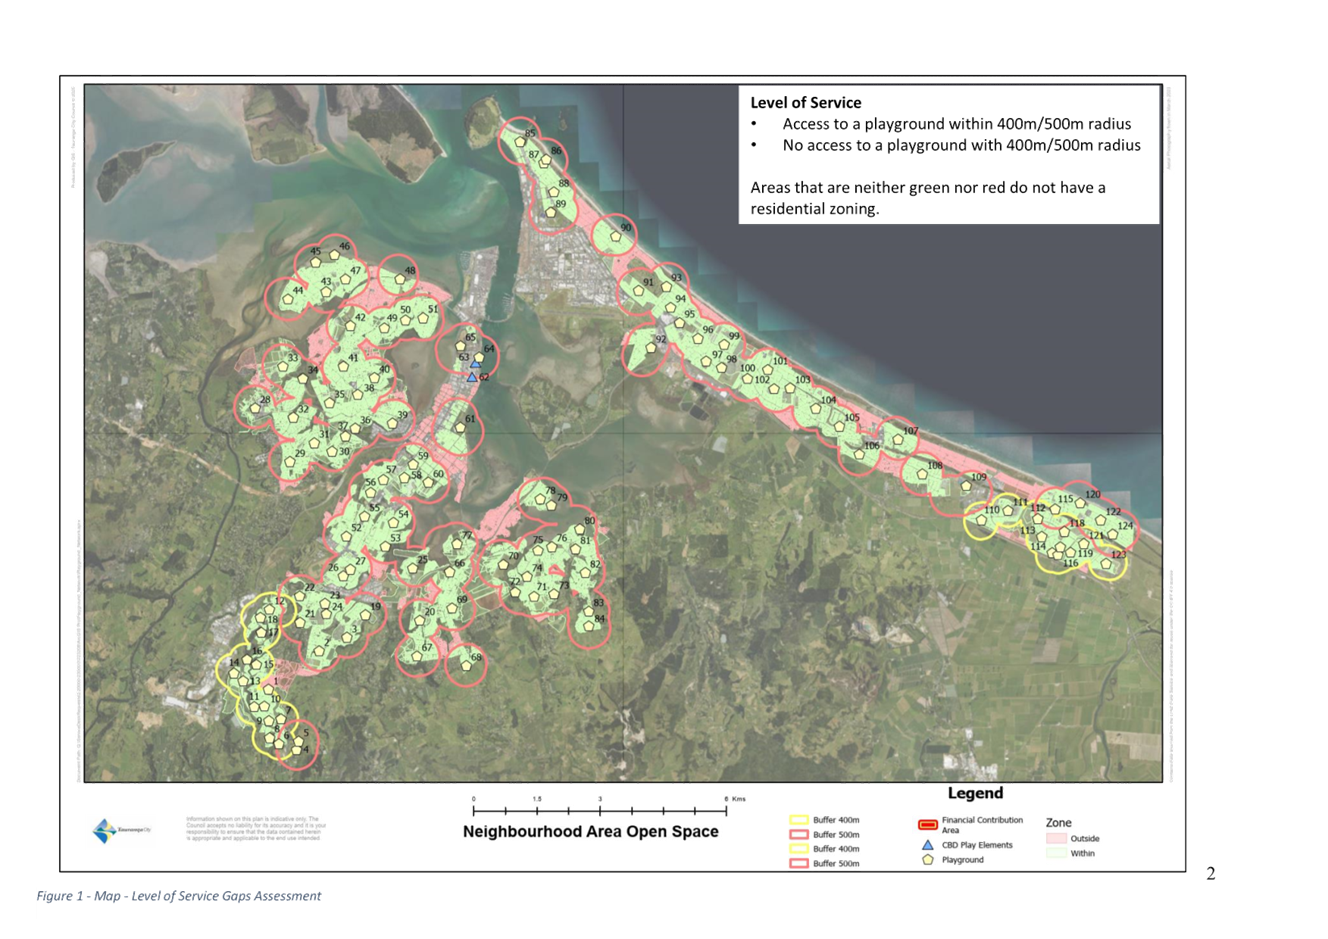Click the Financial Contribution Area legend symbol
The image size is (1328, 939).
[927, 825]
